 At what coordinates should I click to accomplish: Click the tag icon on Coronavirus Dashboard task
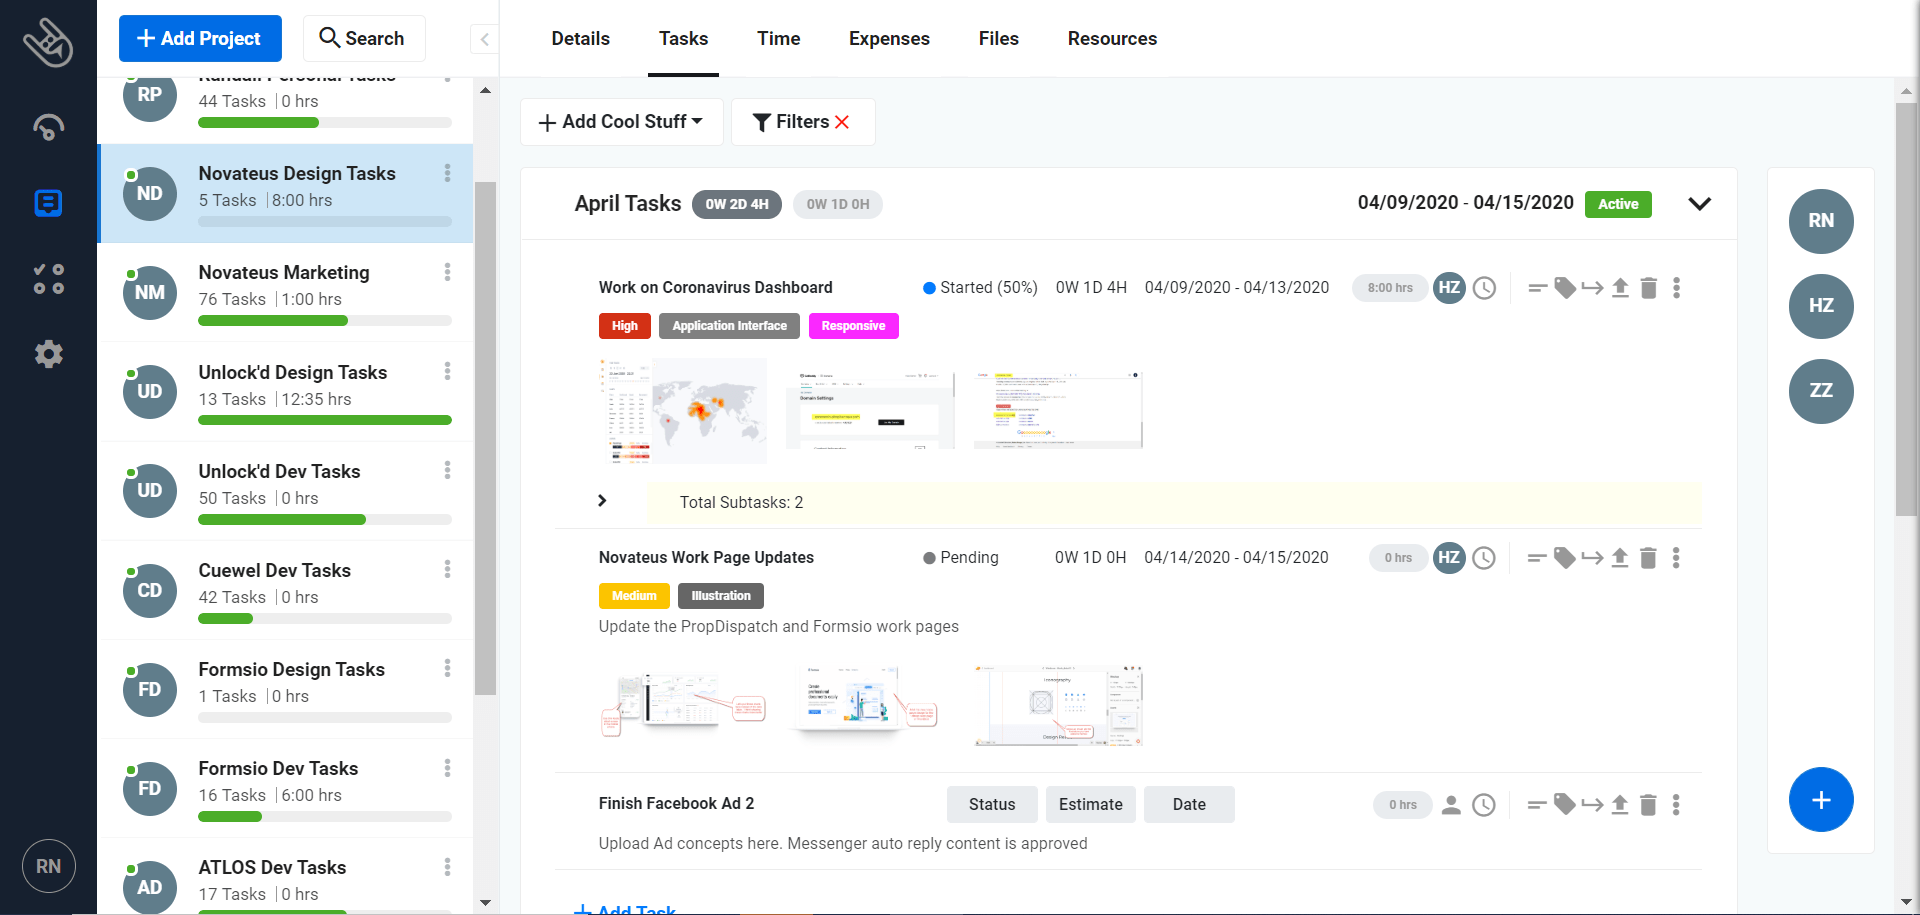[1565, 288]
